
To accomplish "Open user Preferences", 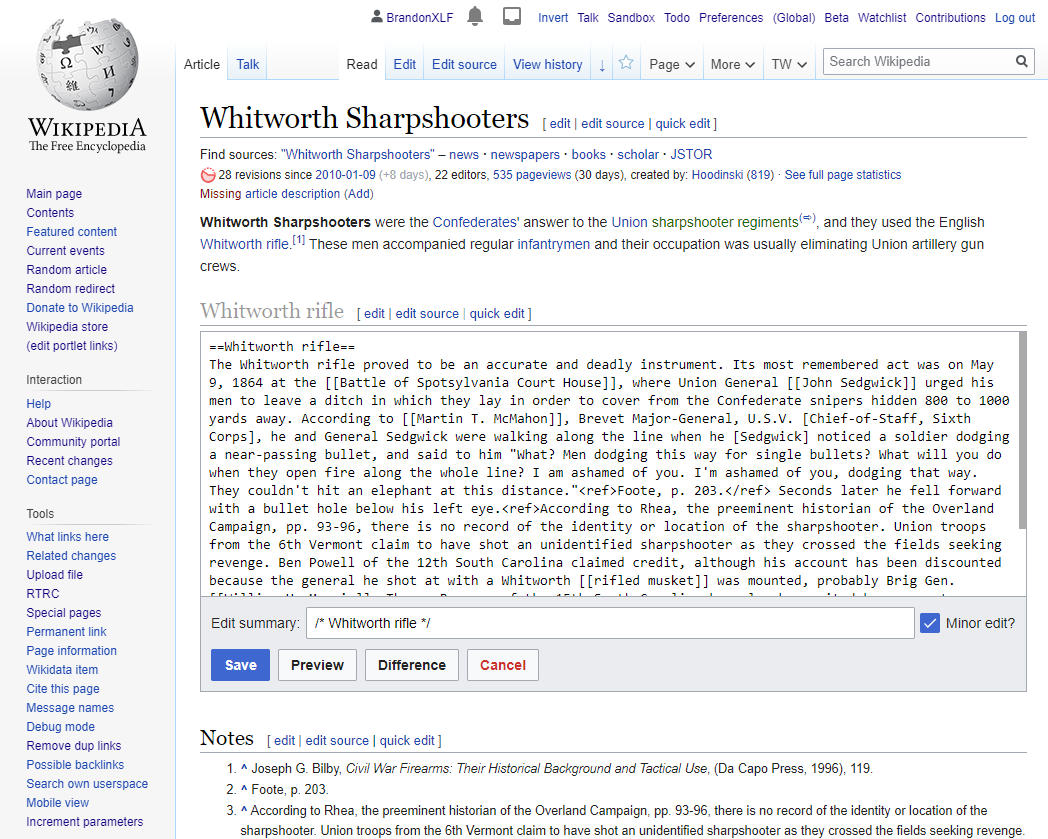I will 731,17.
